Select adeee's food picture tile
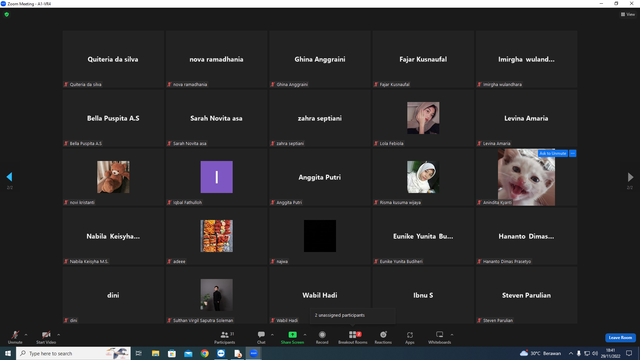640x360 pixels. [216, 236]
